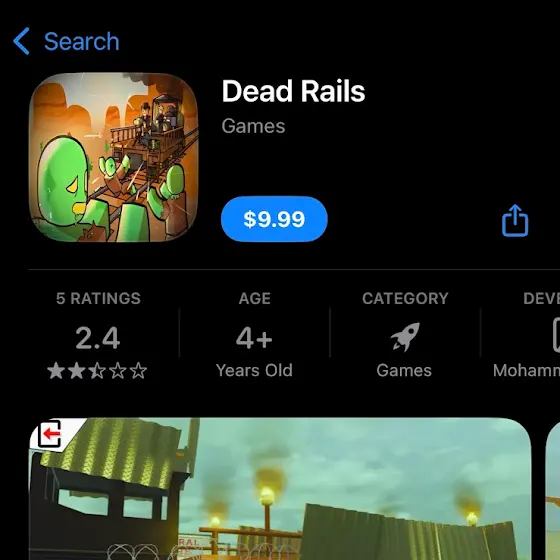Tap the Games subtitle under the title

[x=253, y=126]
